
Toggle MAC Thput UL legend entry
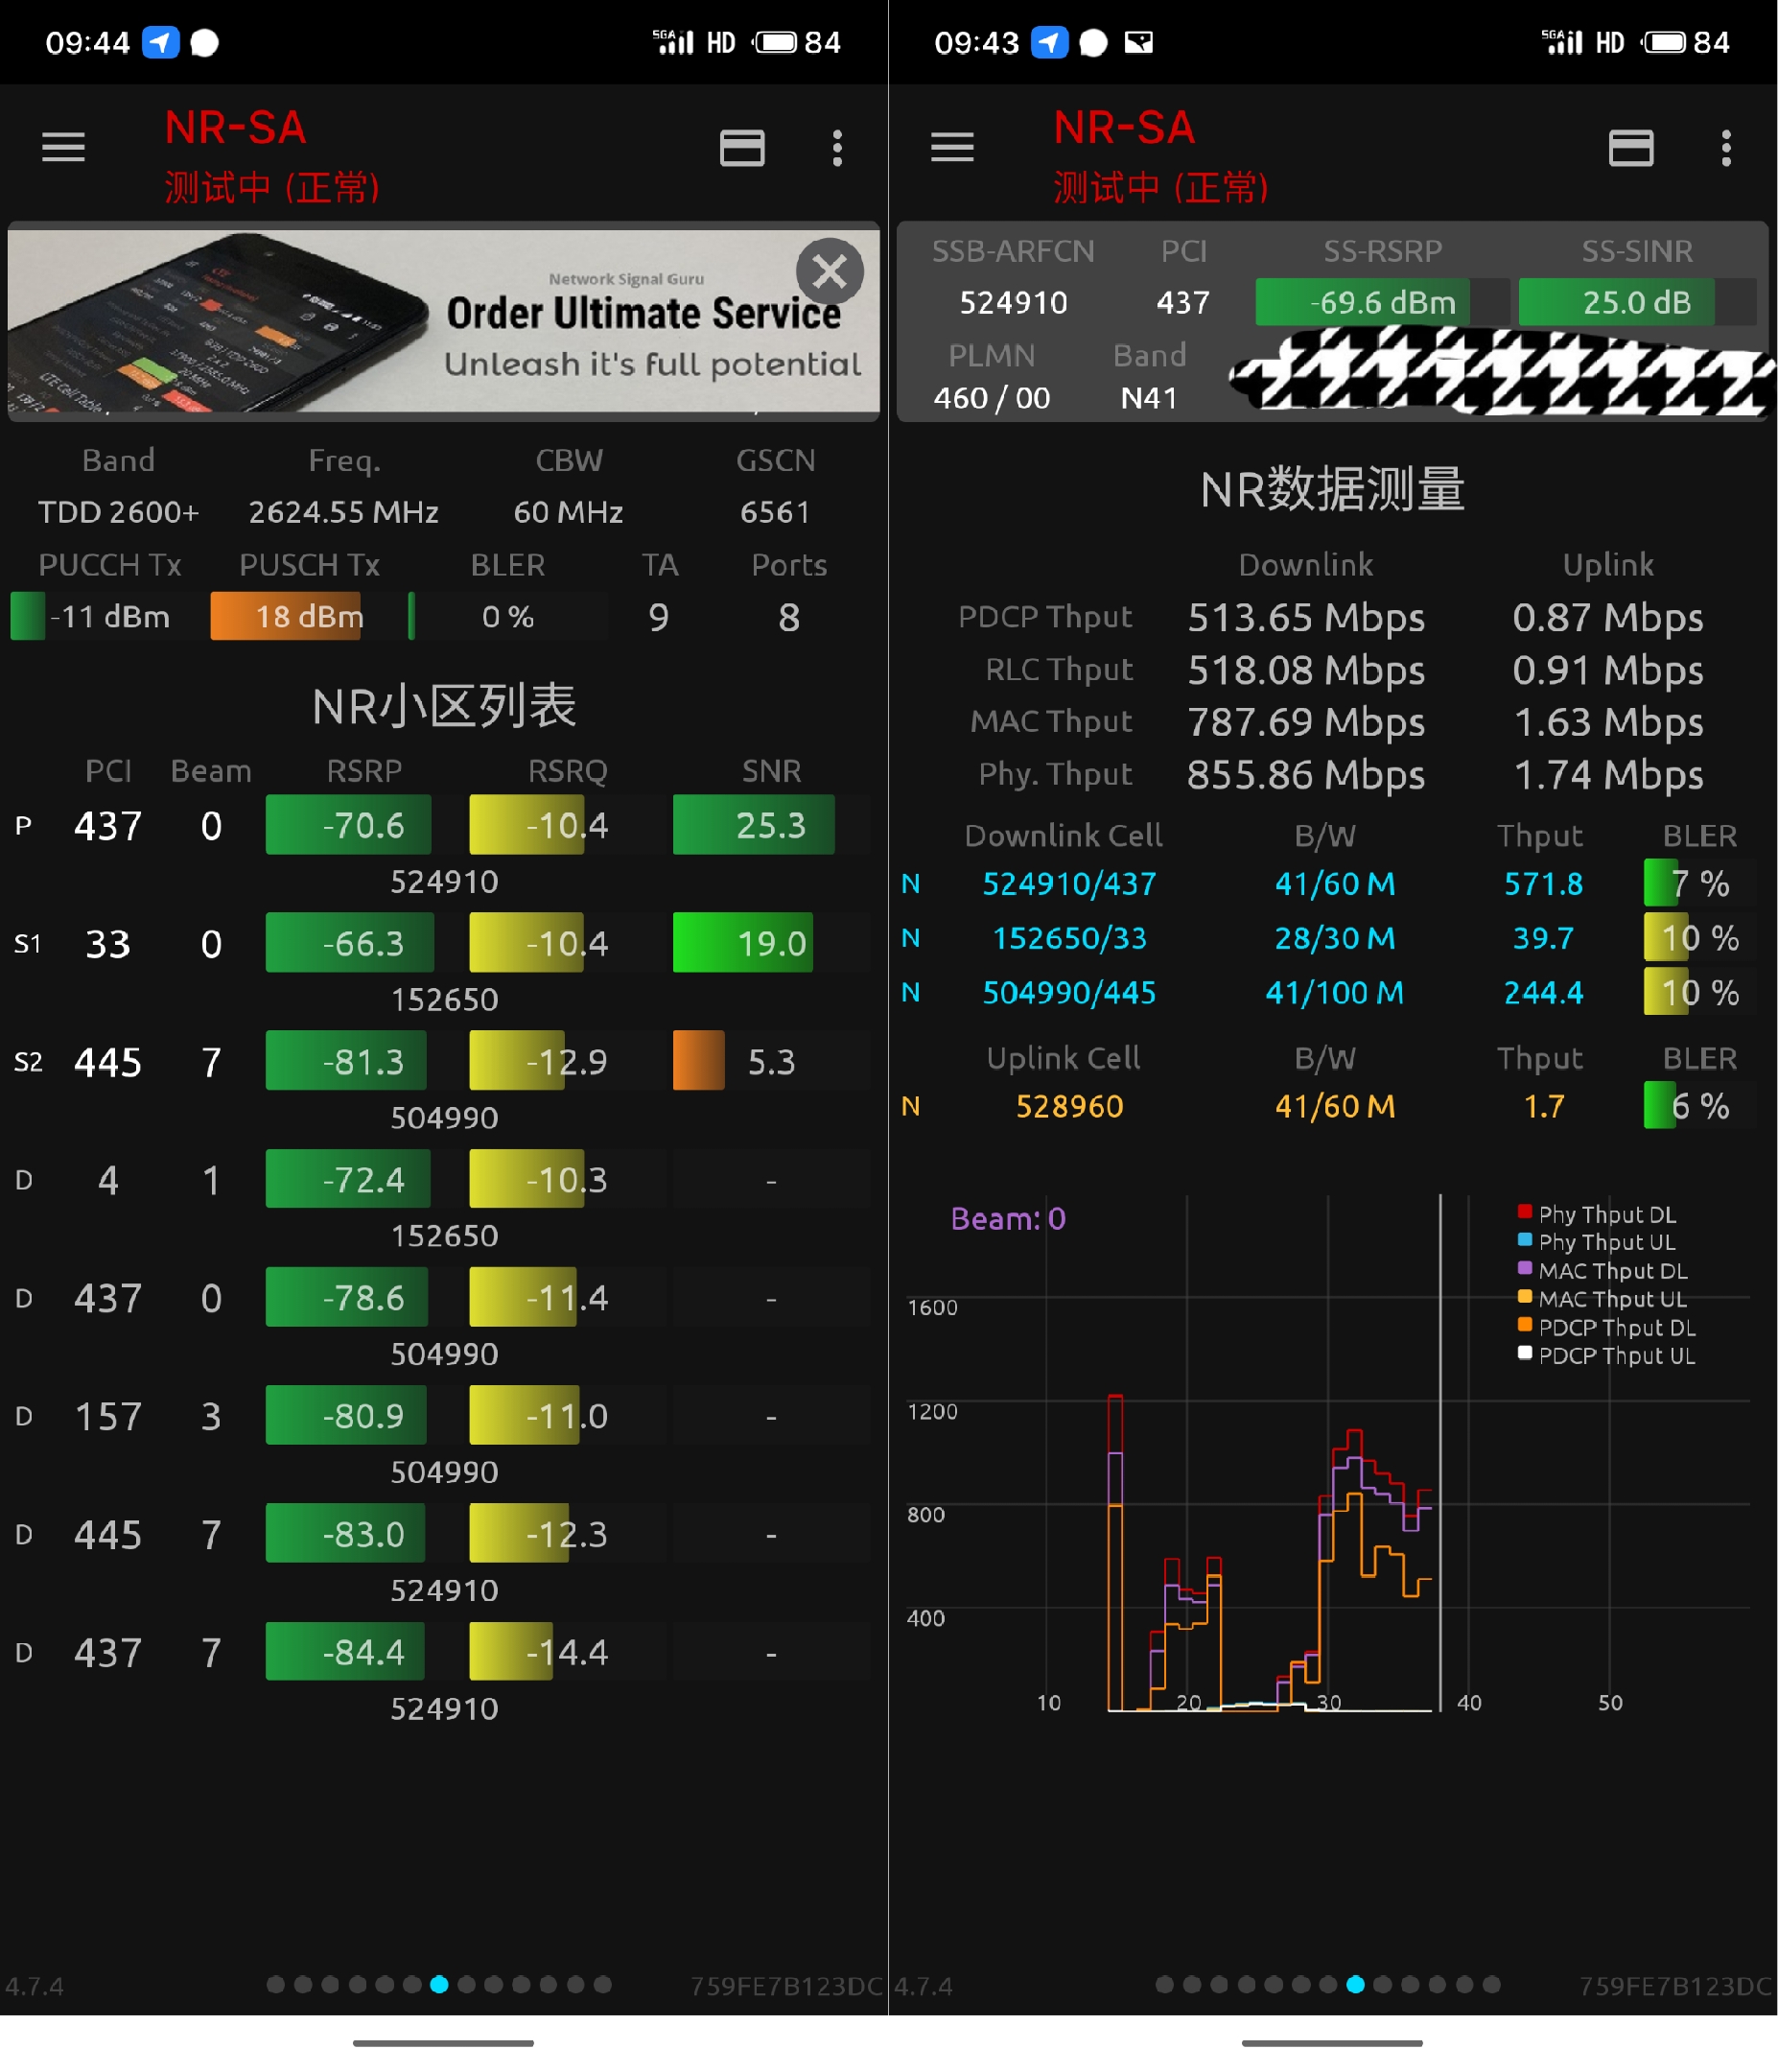tap(1603, 1299)
